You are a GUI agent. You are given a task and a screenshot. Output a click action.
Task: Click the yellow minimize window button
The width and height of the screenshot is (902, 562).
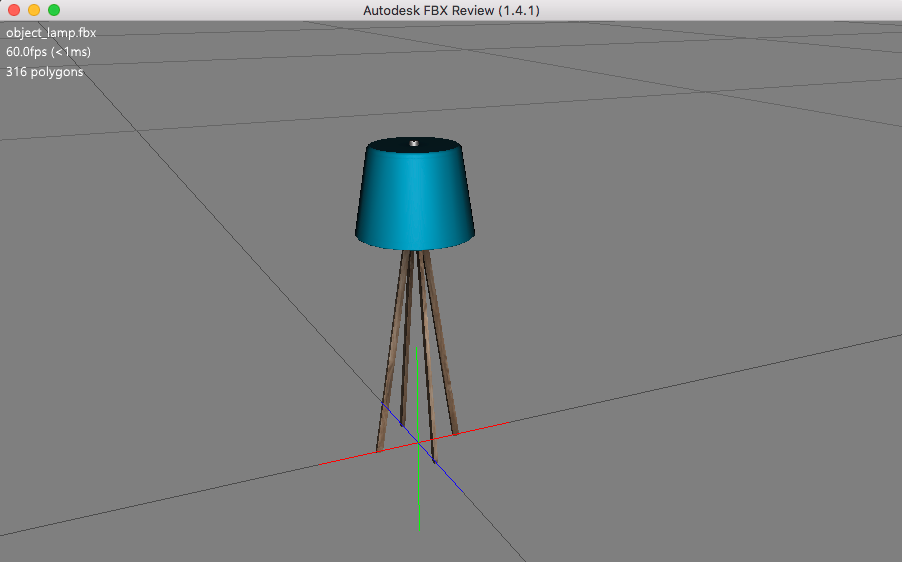[x=34, y=10]
